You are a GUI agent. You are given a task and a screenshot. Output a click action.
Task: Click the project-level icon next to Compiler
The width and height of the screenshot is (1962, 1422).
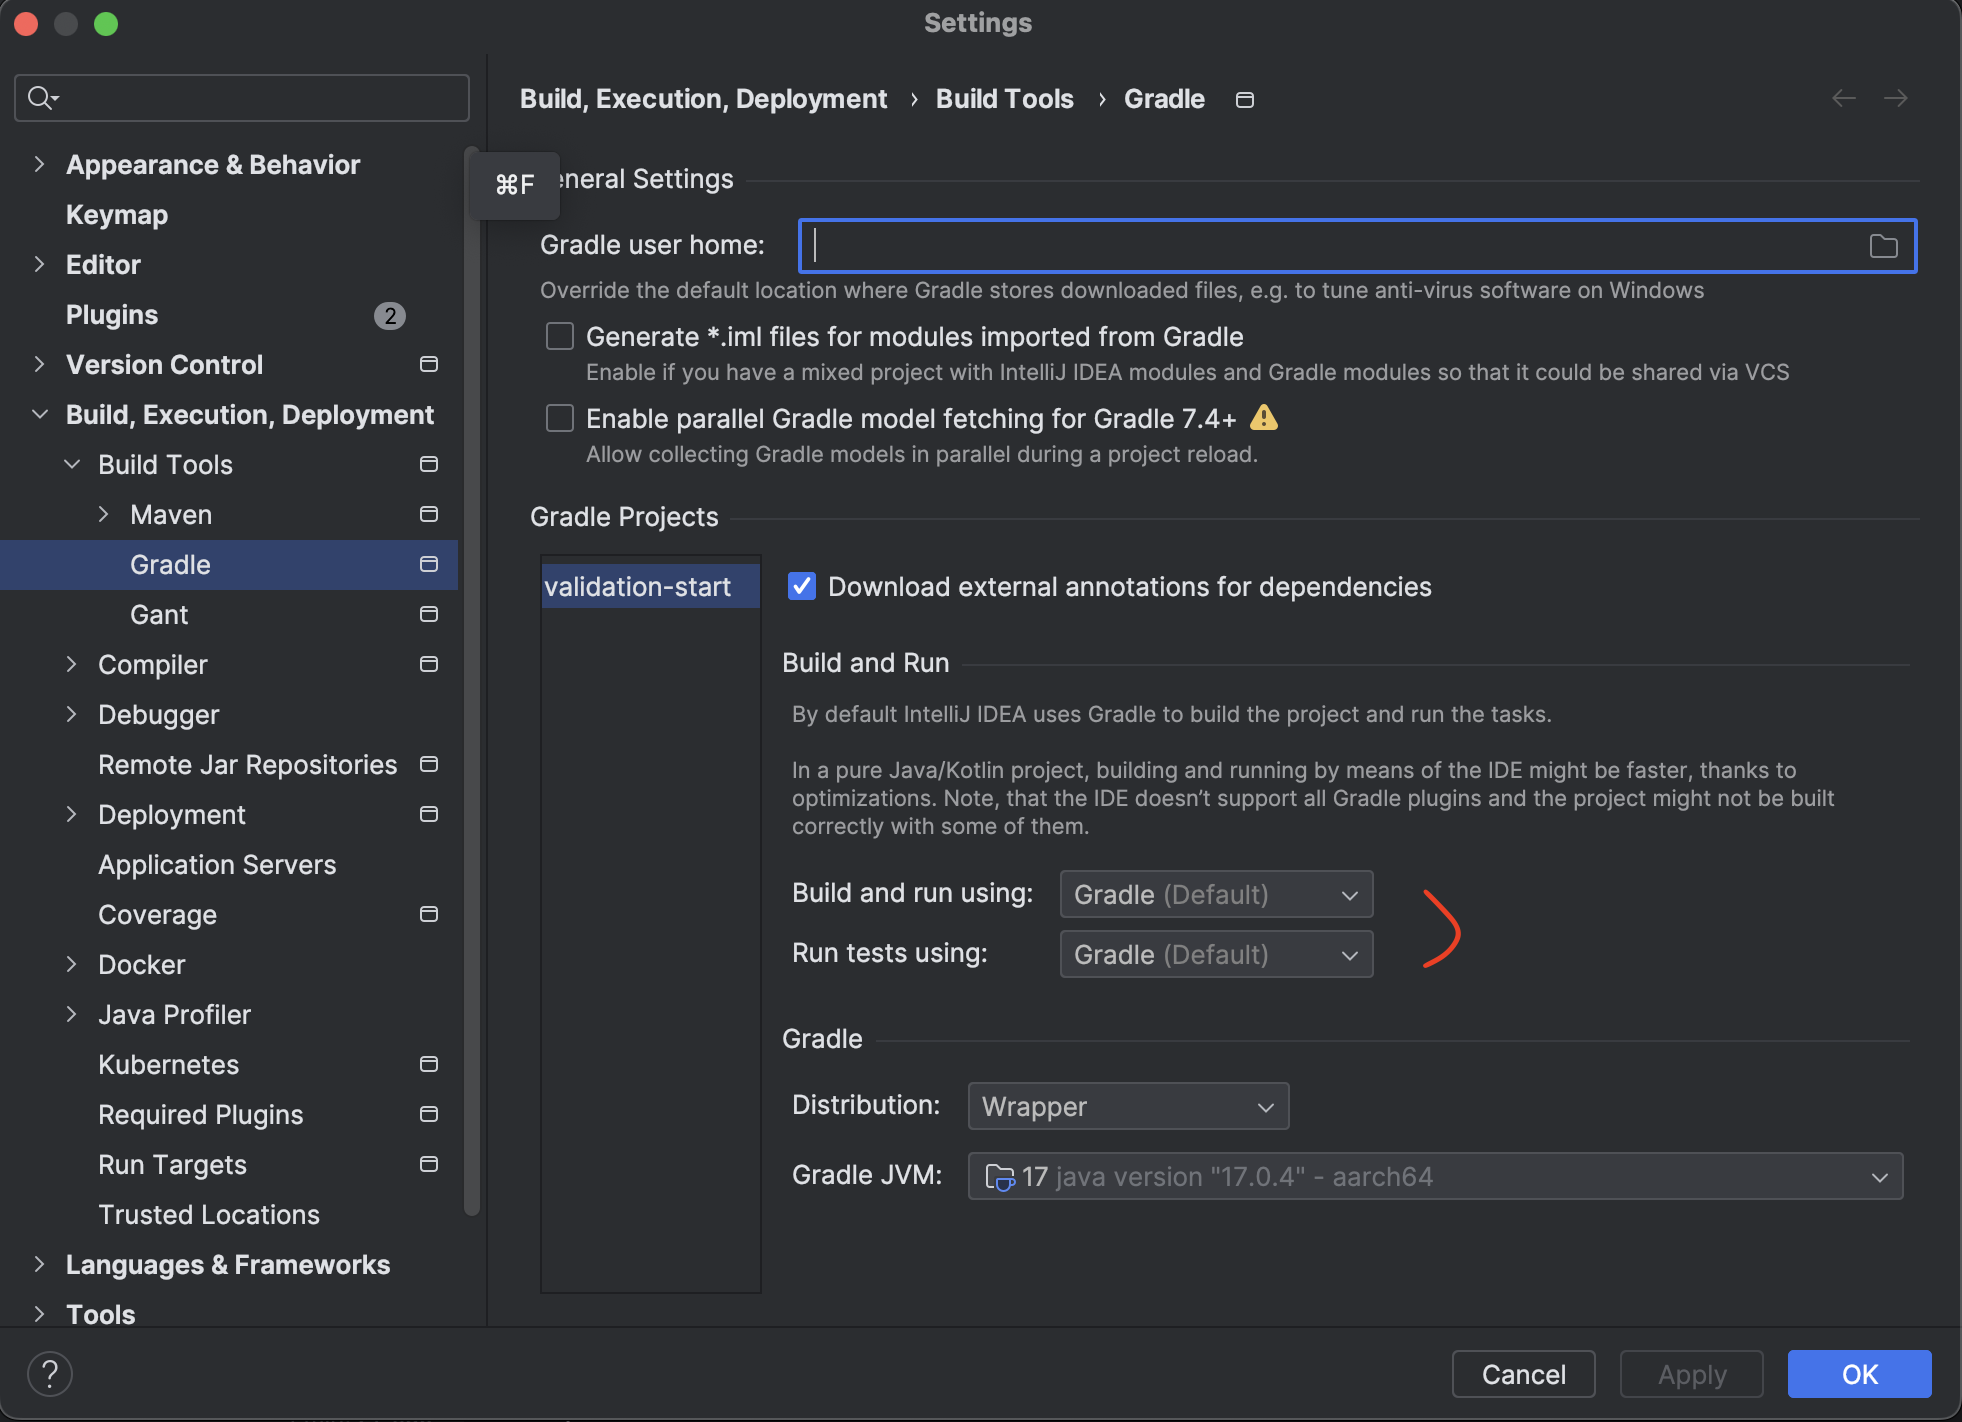tap(429, 664)
